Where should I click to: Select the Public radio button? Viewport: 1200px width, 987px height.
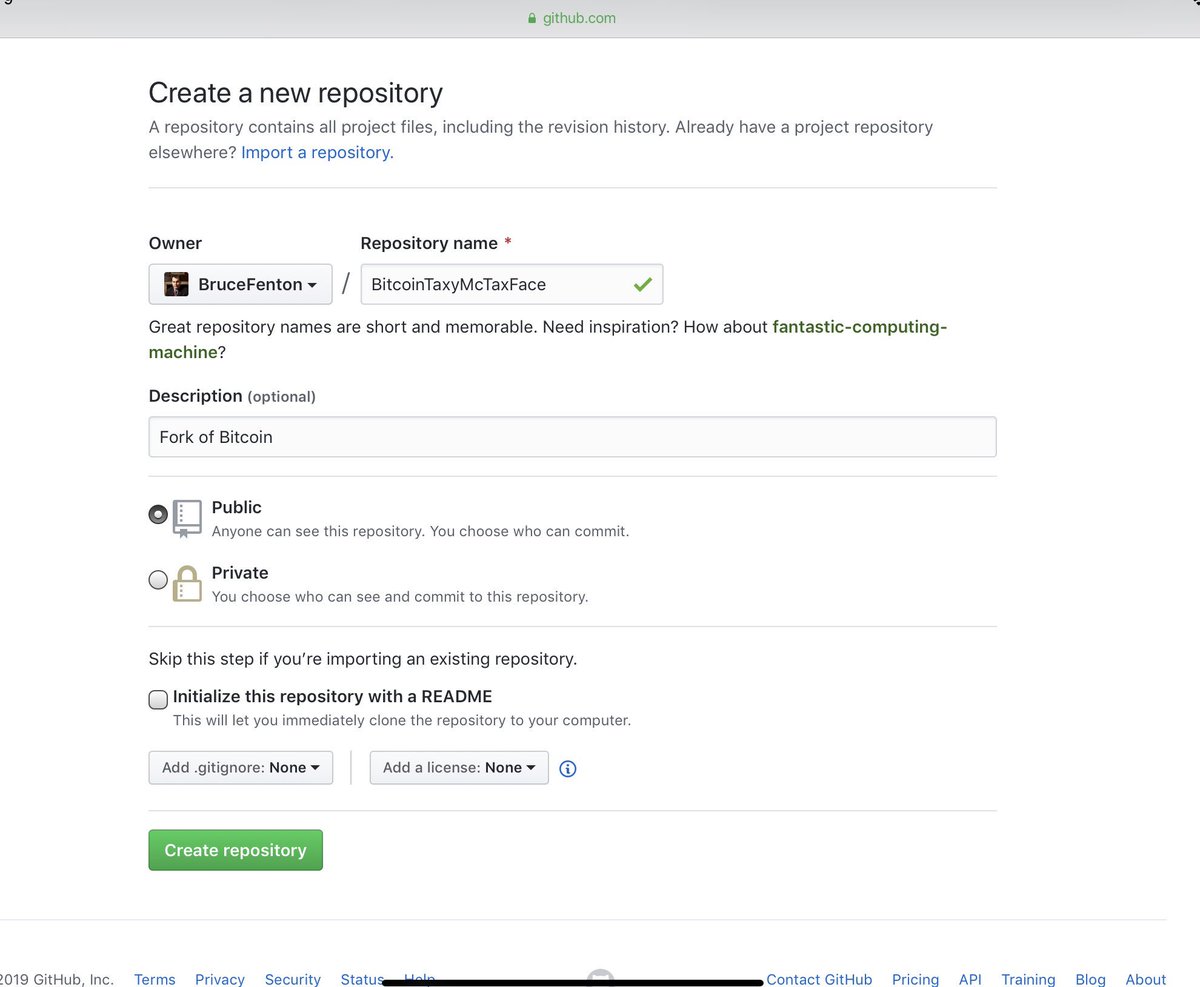158,514
